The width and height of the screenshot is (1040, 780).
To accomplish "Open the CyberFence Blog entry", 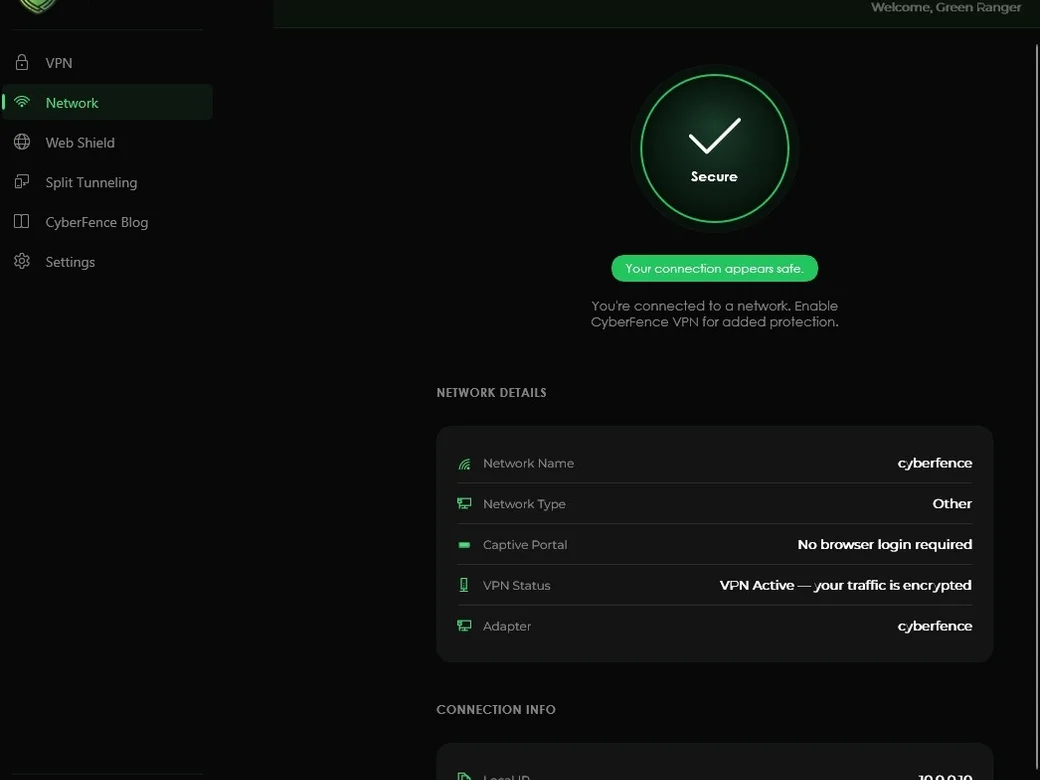I will (107, 222).
